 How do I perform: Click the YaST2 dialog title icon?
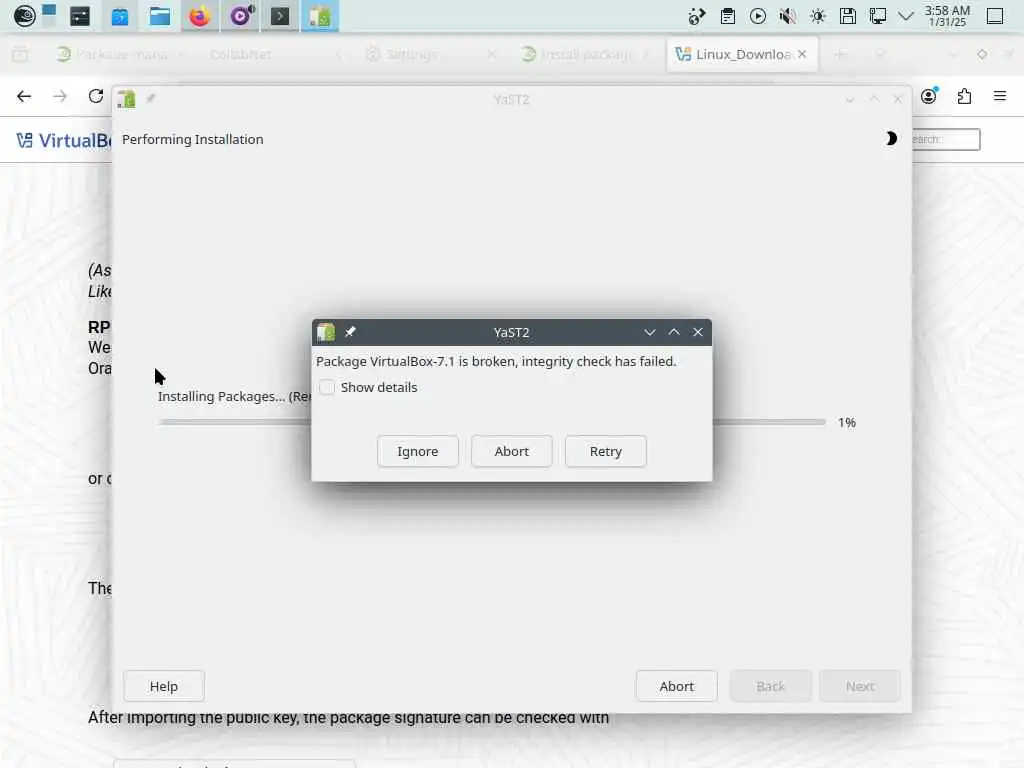click(326, 332)
